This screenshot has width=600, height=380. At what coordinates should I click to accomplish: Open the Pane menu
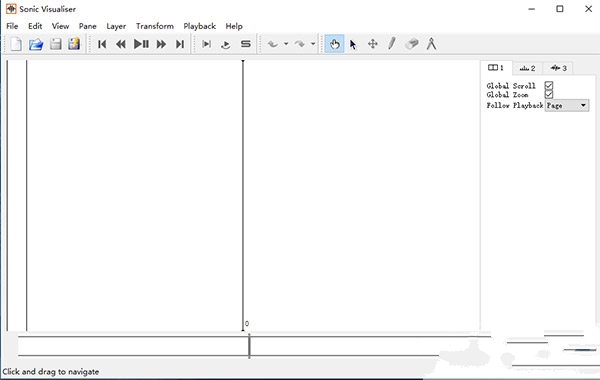coord(88,26)
